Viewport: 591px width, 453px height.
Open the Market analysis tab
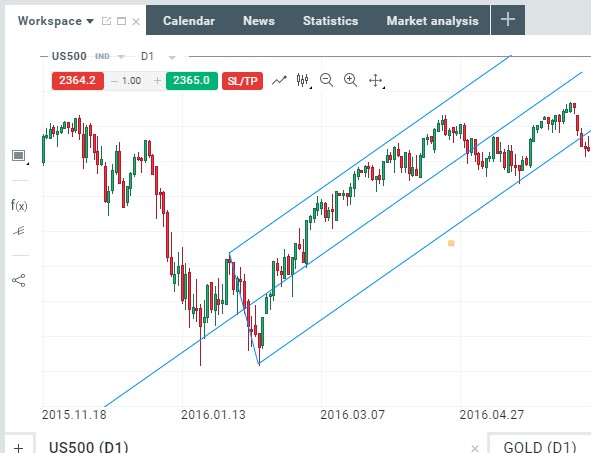[x=432, y=21]
